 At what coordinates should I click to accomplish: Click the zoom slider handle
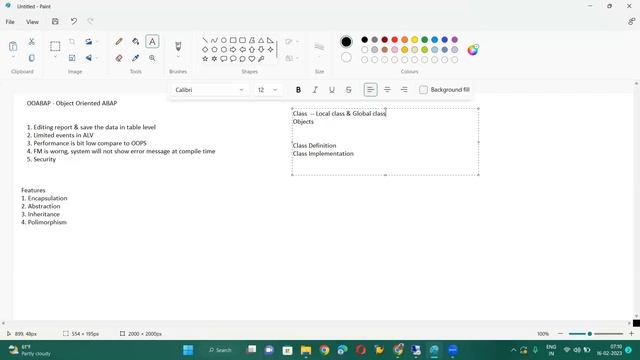tap(589, 334)
